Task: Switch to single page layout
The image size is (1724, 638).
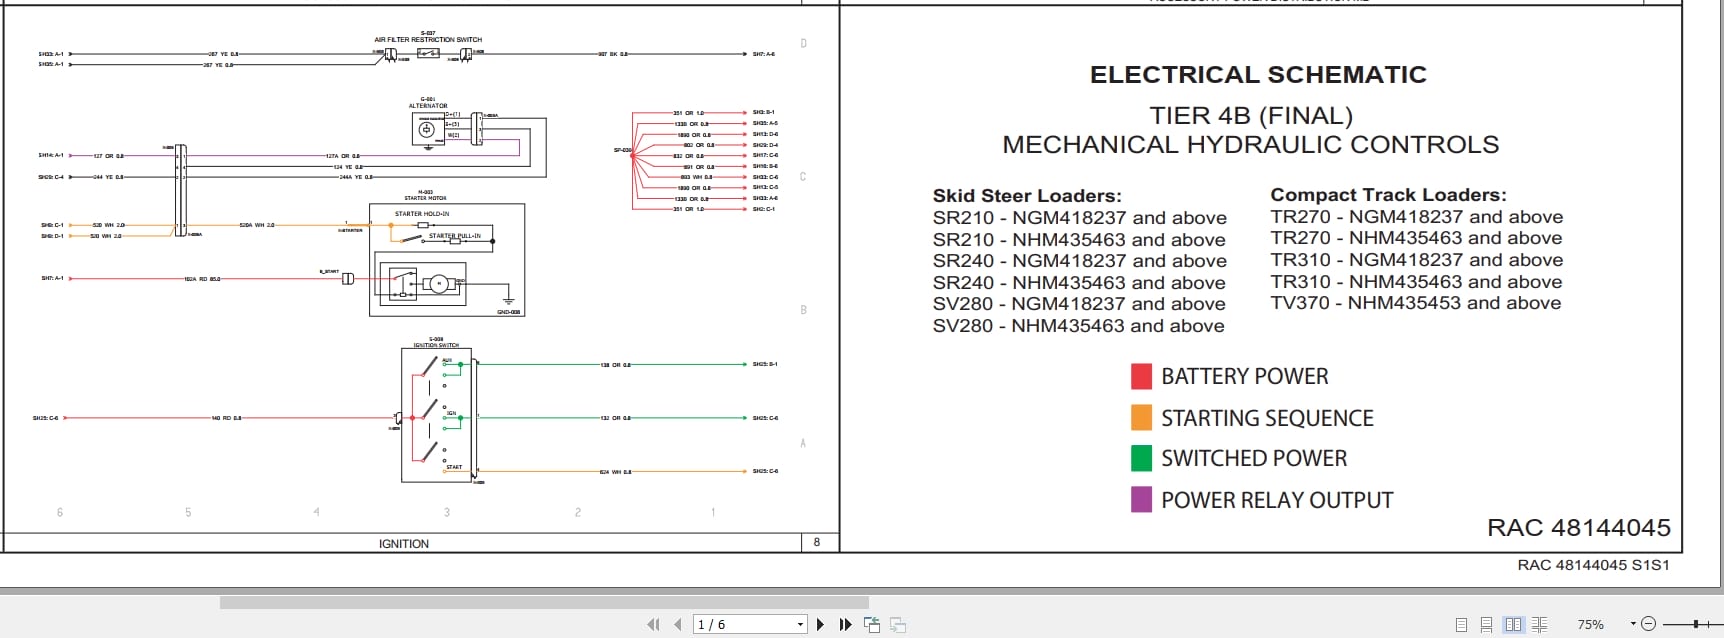Action: [1461, 624]
